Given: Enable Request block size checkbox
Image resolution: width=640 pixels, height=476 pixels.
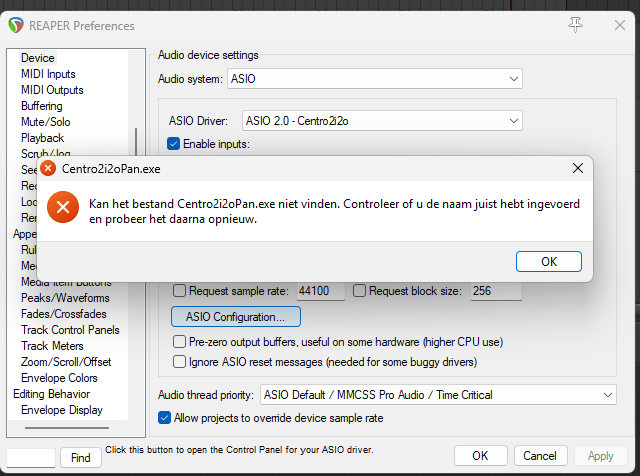Looking at the screenshot, I should [359, 291].
